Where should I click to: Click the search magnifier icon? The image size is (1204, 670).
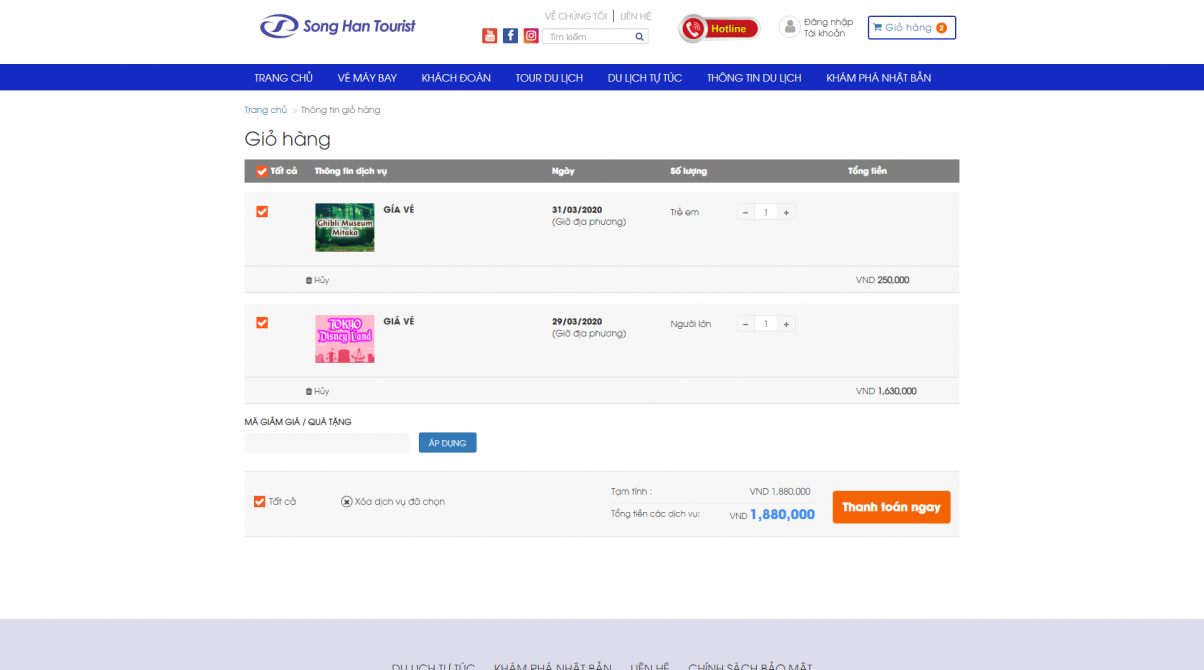click(x=639, y=37)
